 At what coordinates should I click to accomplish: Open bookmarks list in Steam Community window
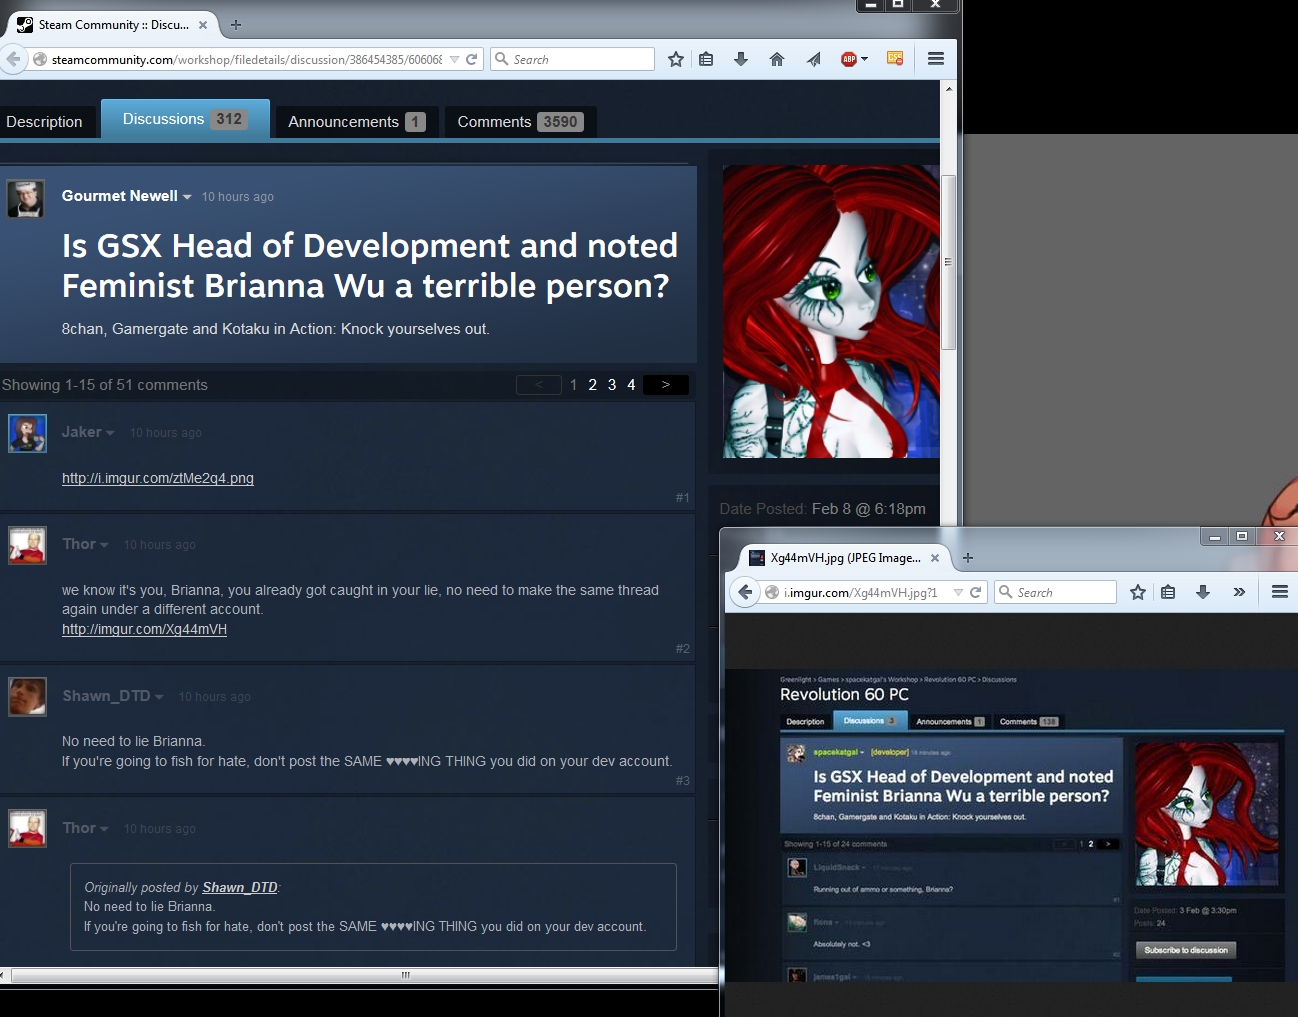click(x=706, y=59)
